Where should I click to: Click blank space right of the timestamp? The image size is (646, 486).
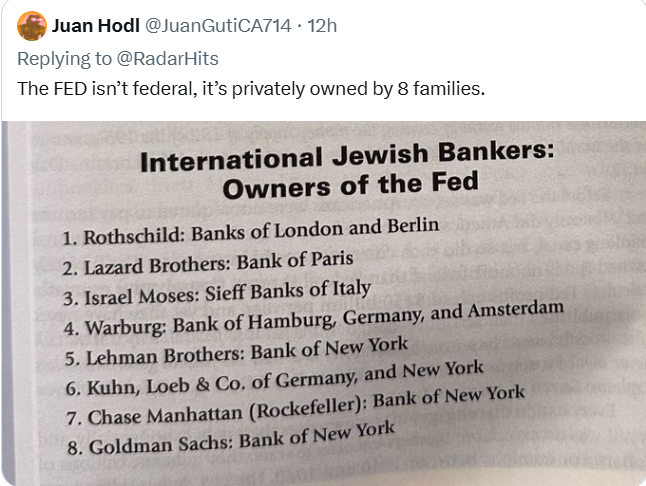(480, 25)
